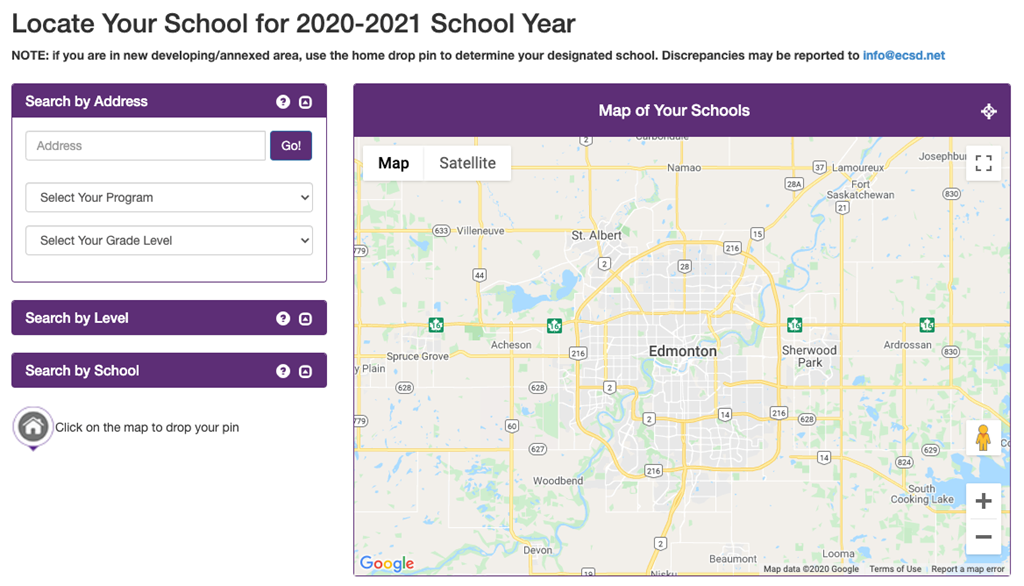Click the move icon in map header
The width and height of the screenshot is (1024, 586).
pyautogui.click(x=988, y=111)
